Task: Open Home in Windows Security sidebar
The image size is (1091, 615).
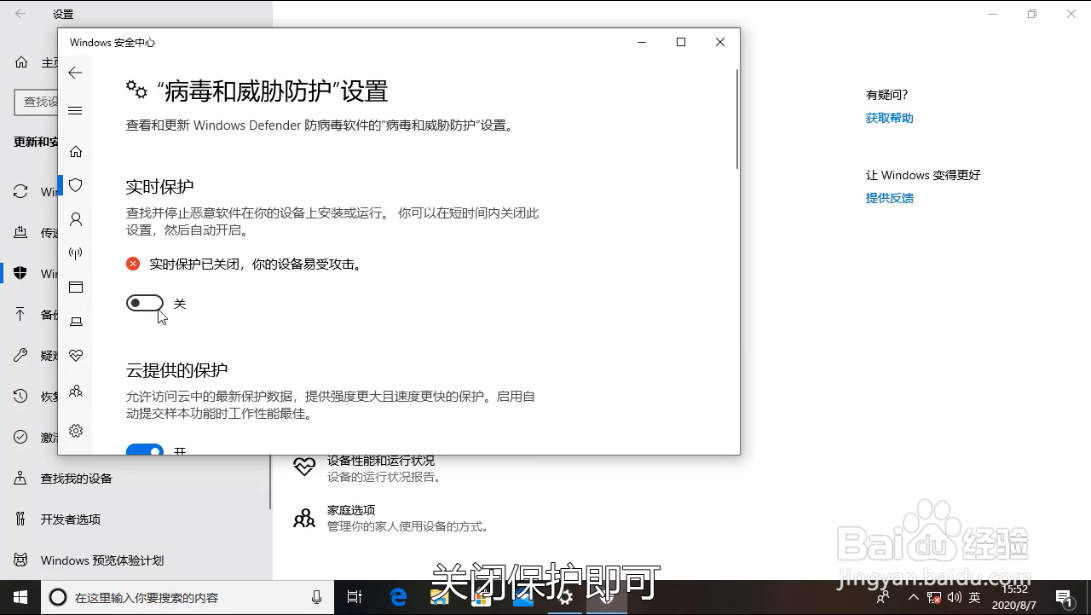Action: [x=76, y=150]
